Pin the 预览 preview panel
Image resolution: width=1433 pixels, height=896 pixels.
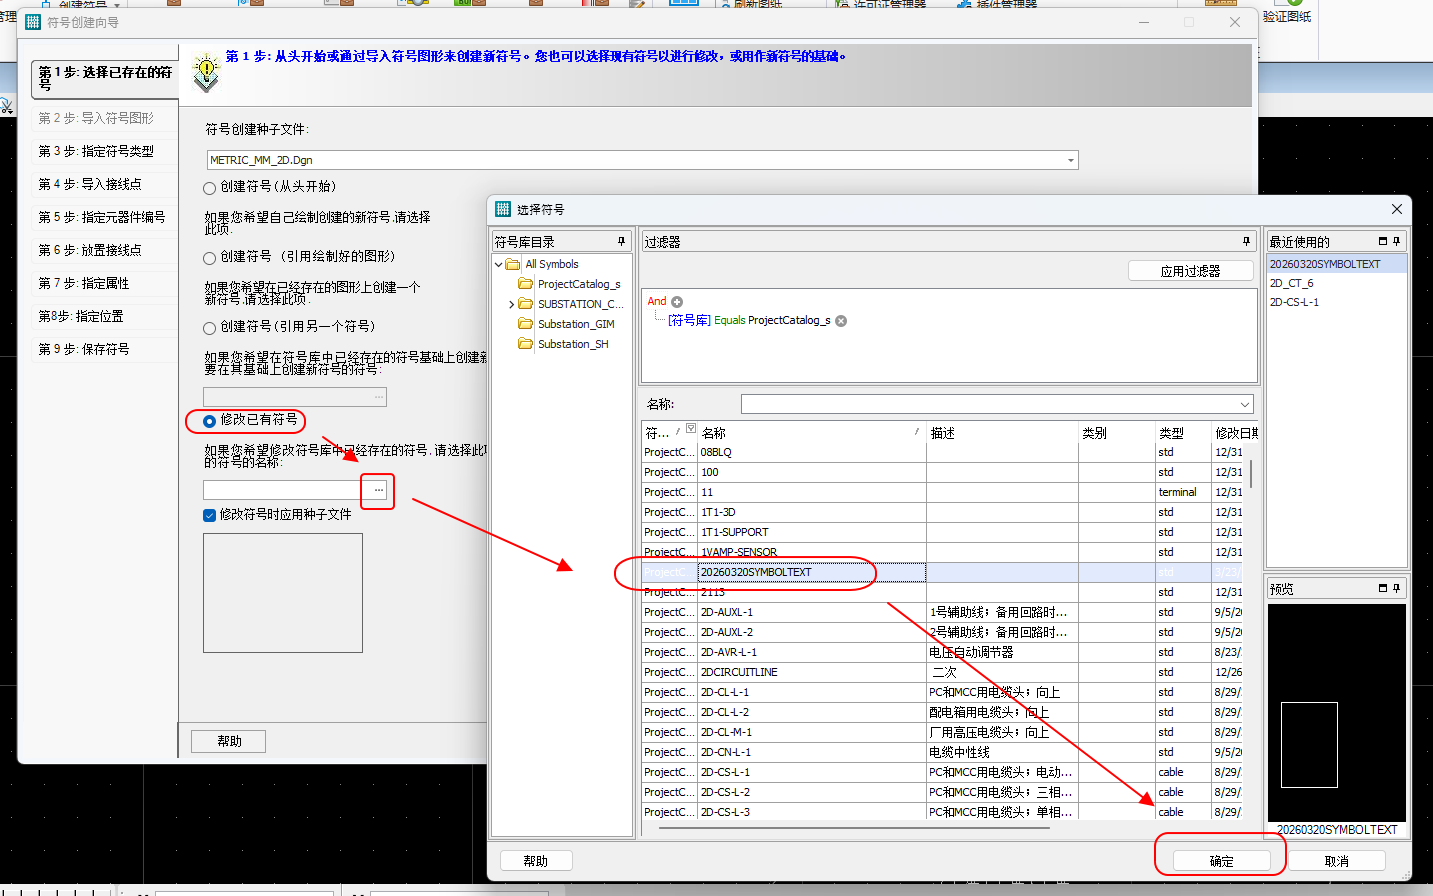[x=1397, y=588]
